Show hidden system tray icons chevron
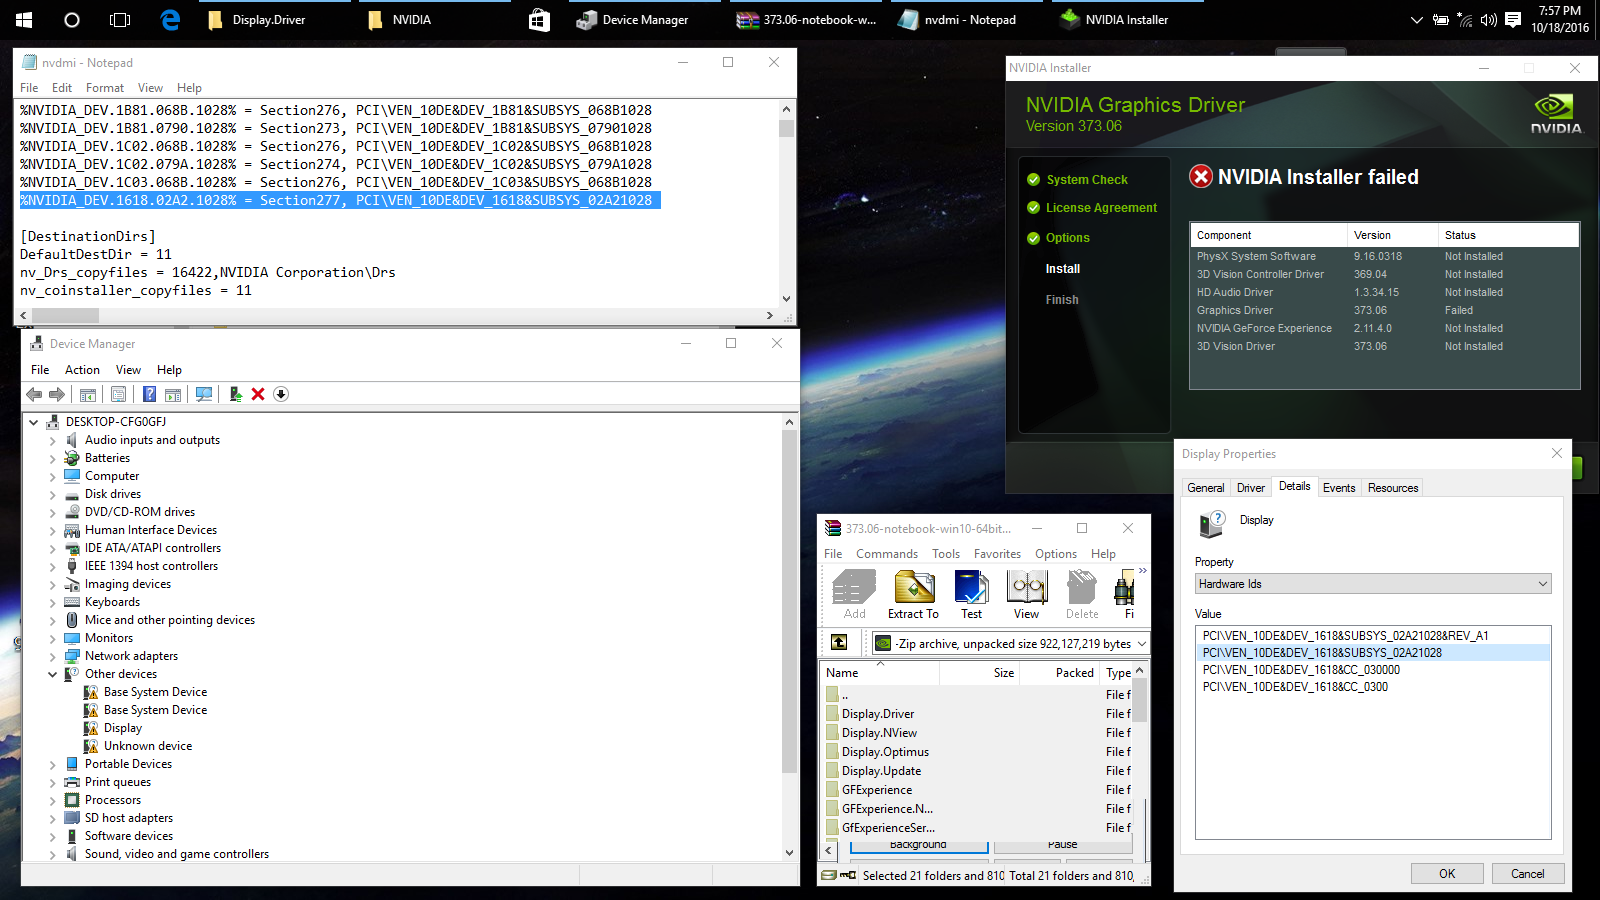 [1417, 20]
